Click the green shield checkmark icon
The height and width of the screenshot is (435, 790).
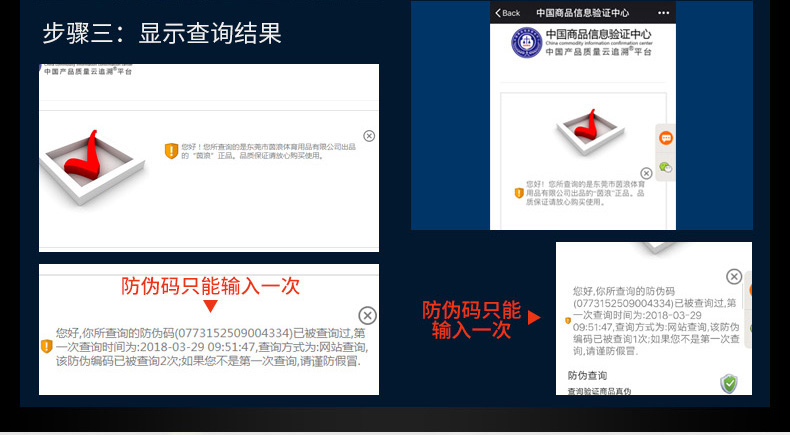(729, 383)
